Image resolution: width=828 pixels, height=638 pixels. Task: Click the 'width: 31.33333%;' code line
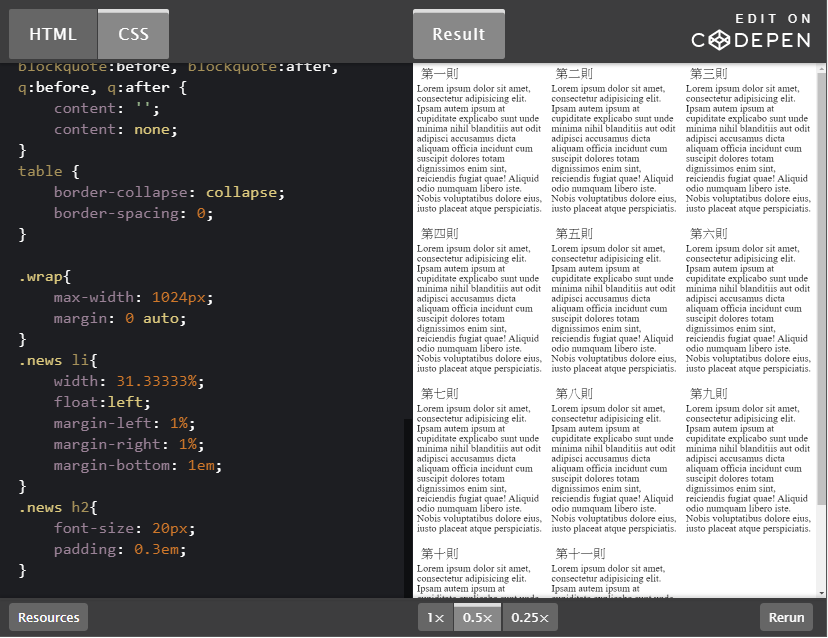click(129, 381)
